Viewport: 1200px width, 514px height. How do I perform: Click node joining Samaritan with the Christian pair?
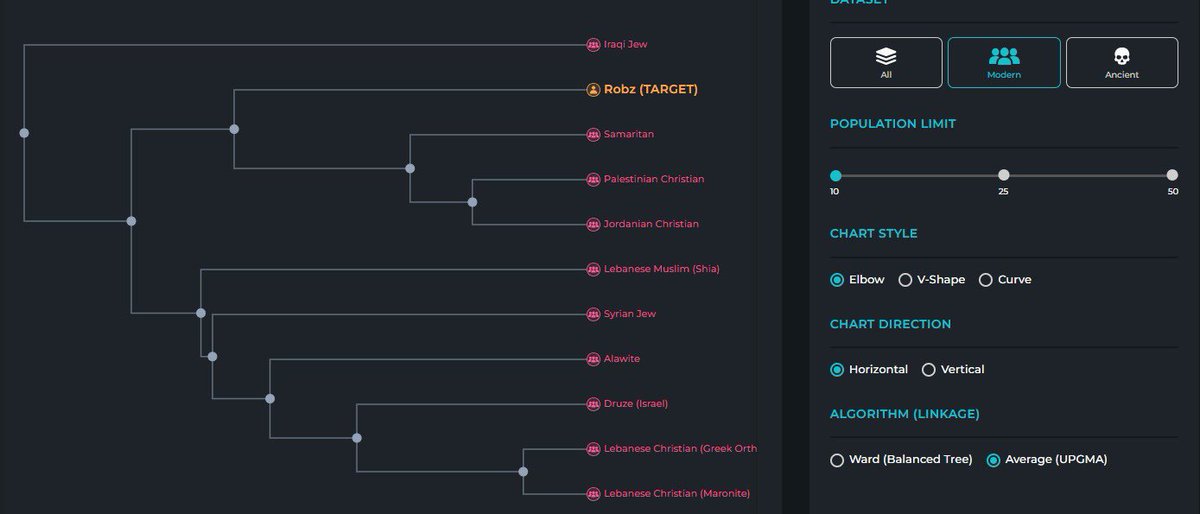coord(410,168)
